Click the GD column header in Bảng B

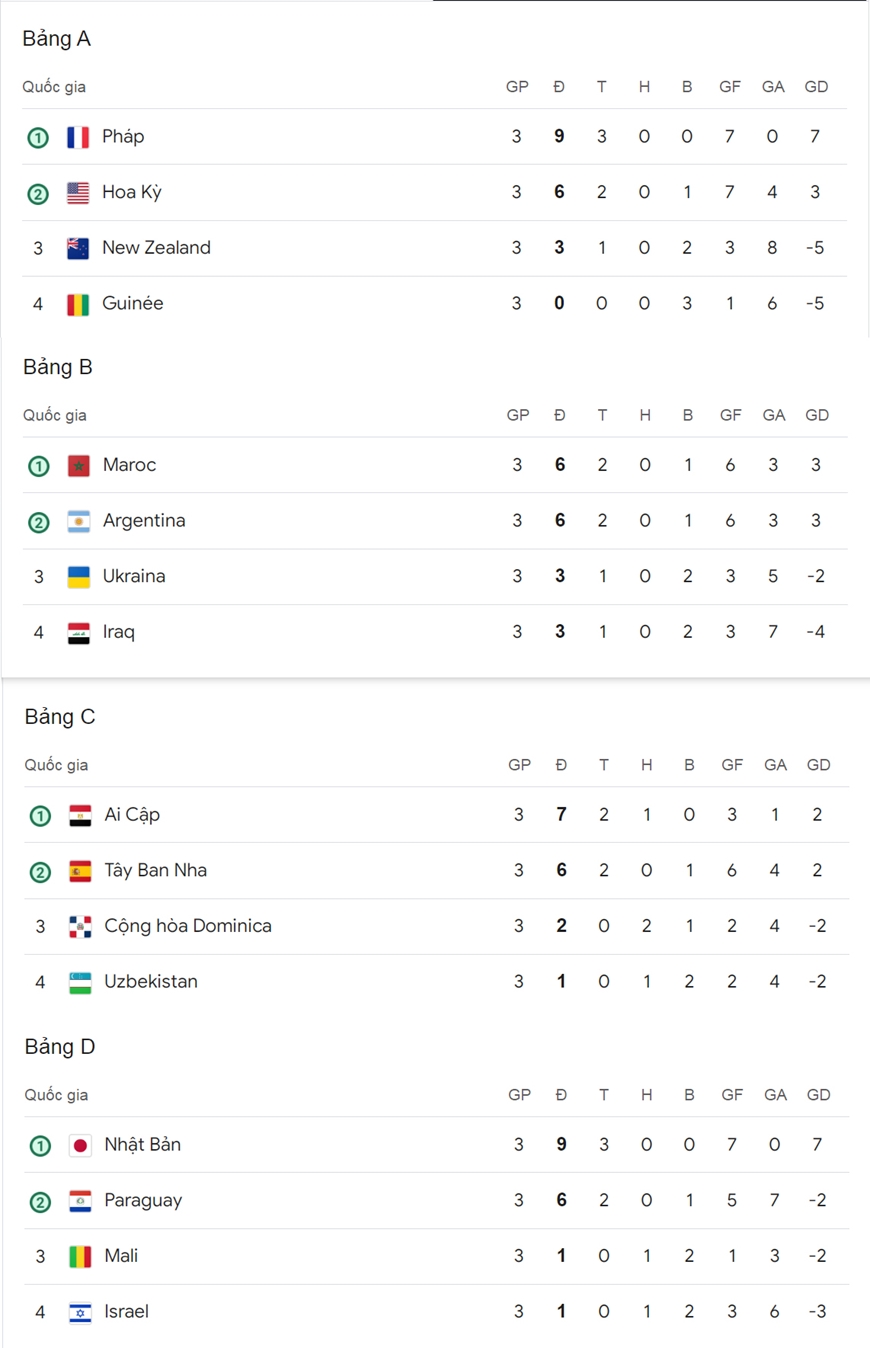coord(817,415)
